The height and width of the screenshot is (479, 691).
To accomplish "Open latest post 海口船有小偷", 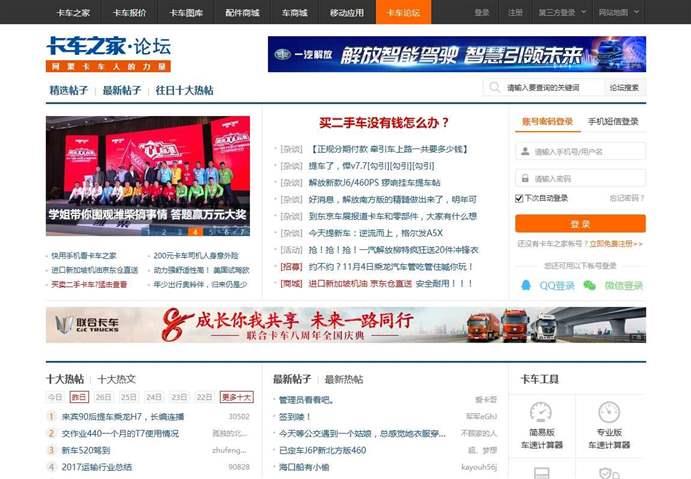I will tap(304, 467).
